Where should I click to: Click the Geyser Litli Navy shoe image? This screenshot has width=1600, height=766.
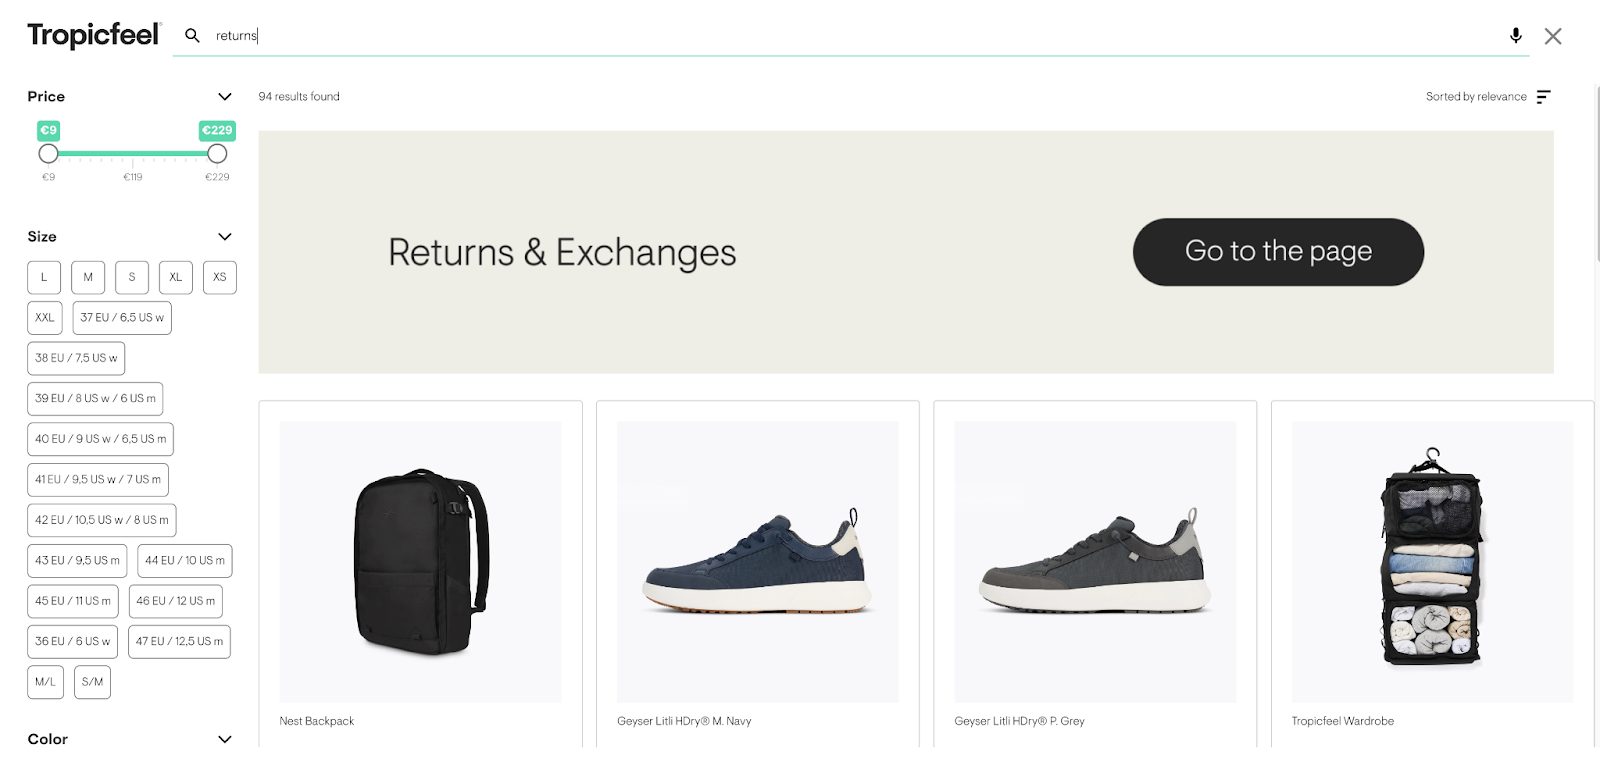[757, 561]
